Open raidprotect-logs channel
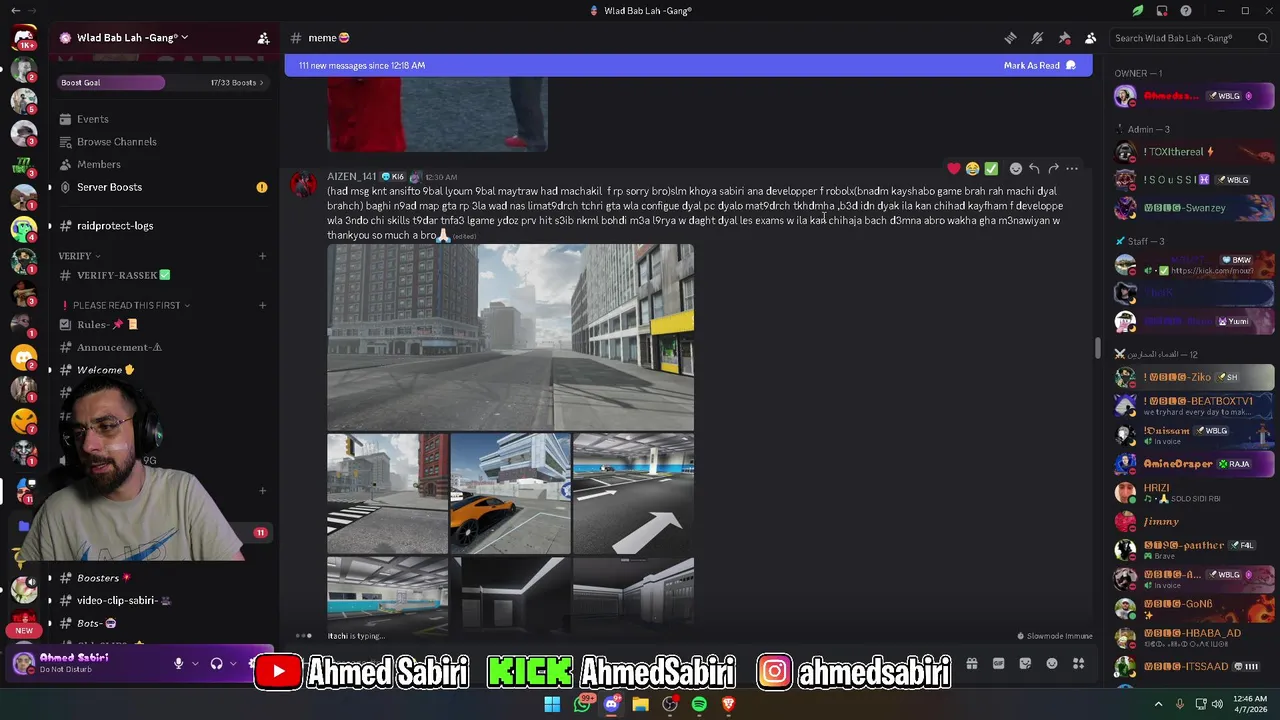 [162, 226]
